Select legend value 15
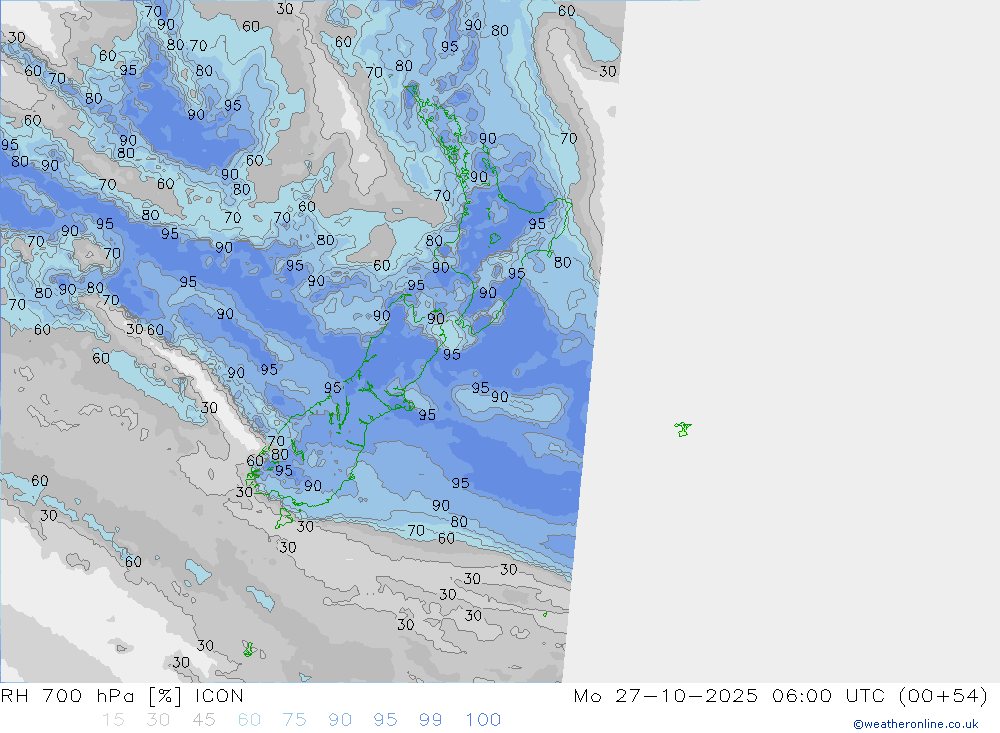Viewport: 1000px width, 733px height. 113,720
